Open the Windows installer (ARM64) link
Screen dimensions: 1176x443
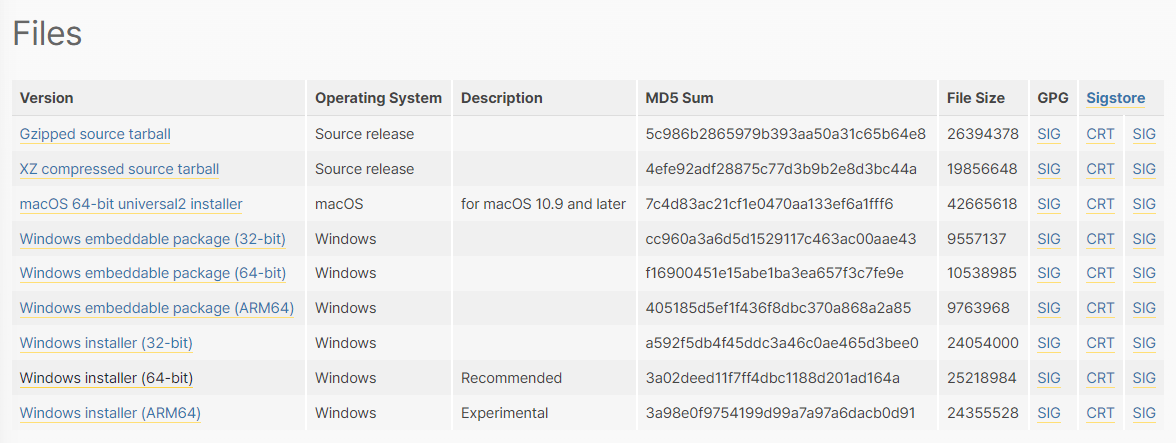(110, 413)
